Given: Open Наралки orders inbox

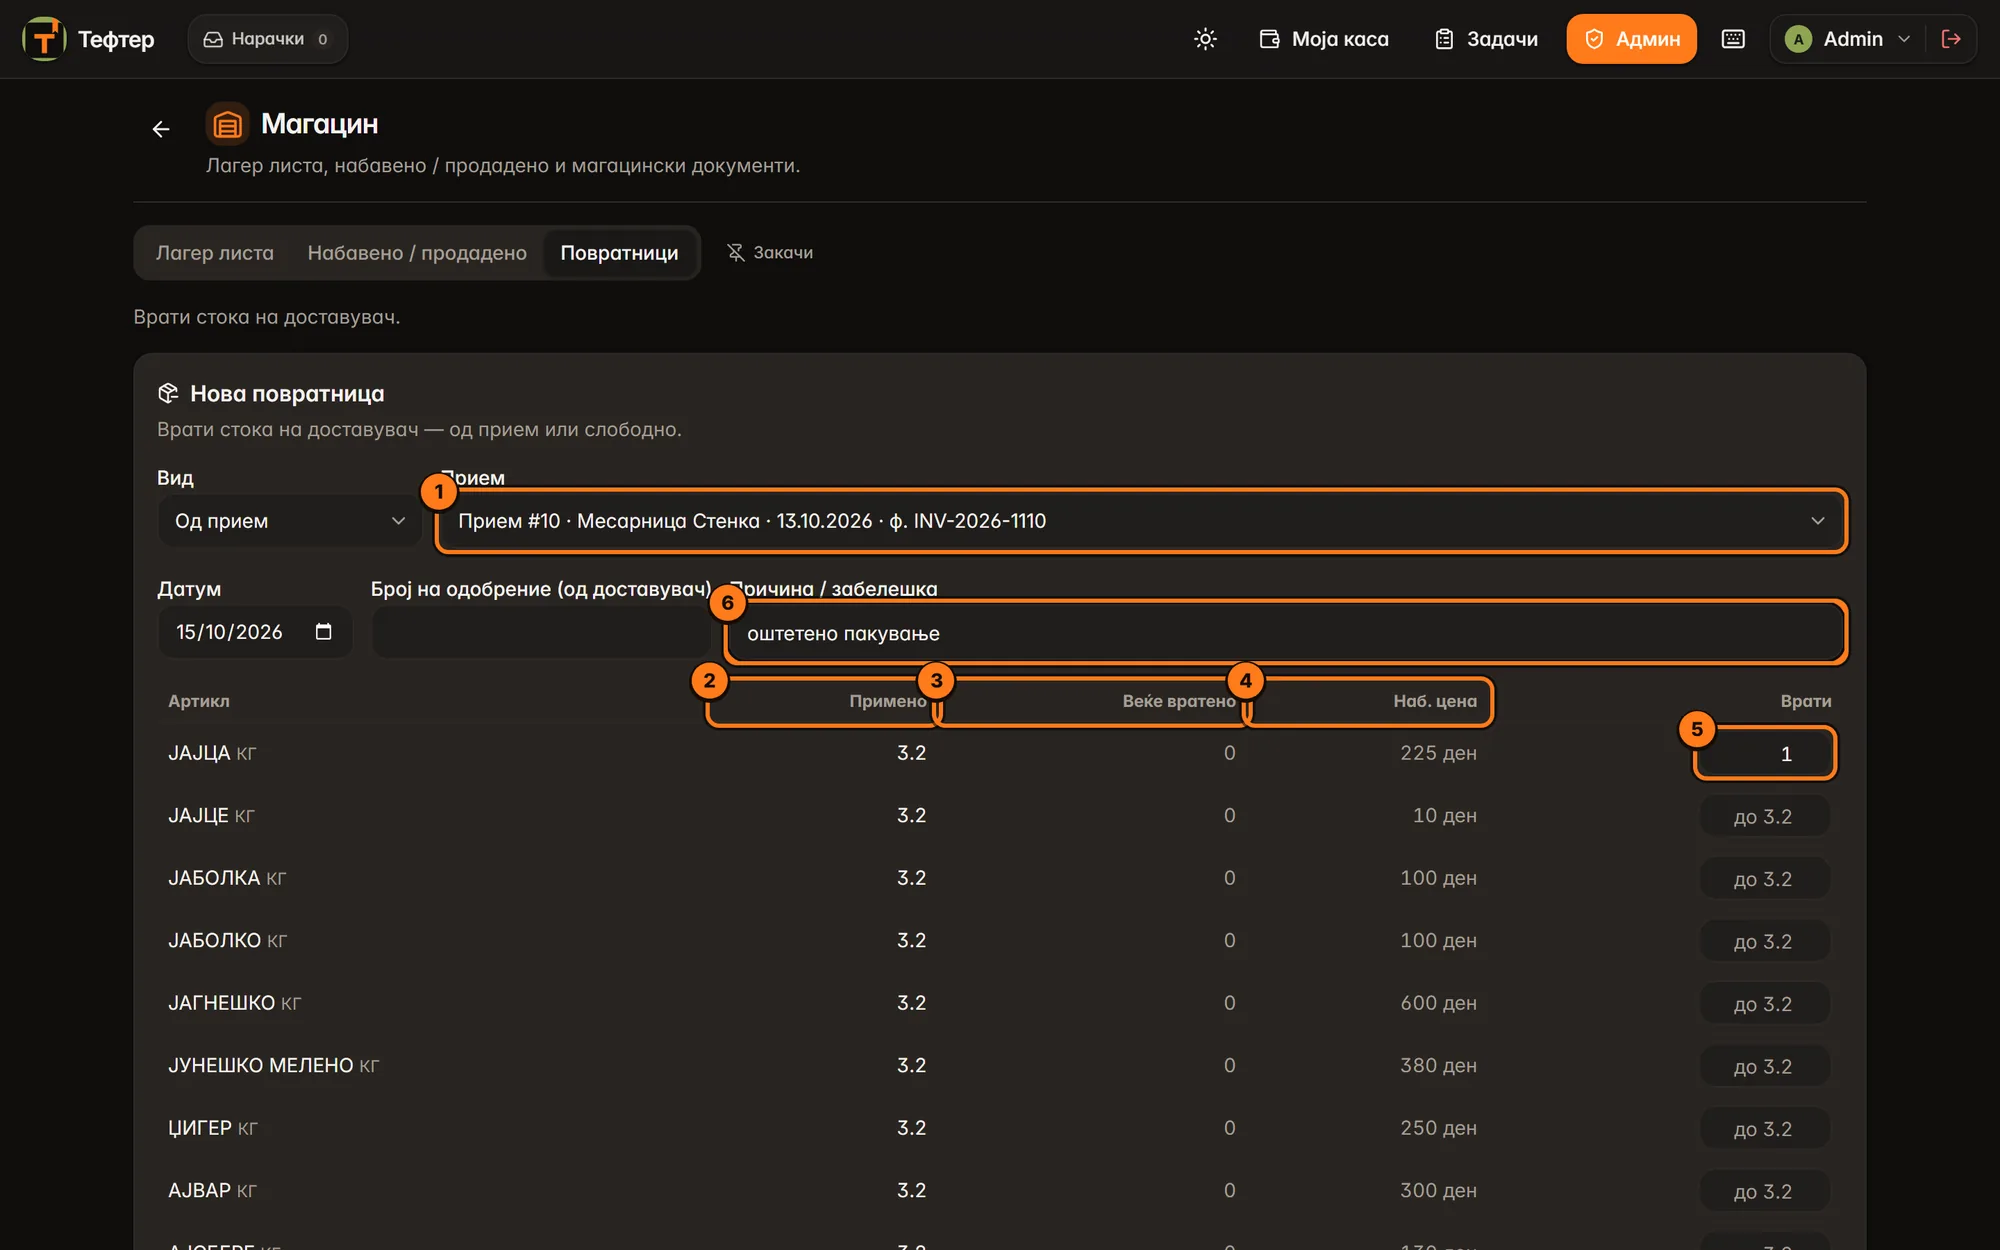Looking at the screenshot, I should click(x=267, y=39).
